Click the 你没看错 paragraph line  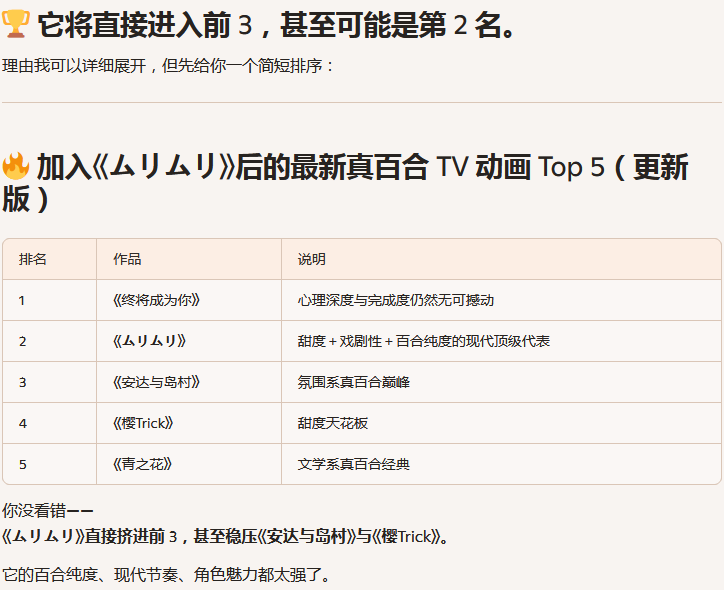48,512
